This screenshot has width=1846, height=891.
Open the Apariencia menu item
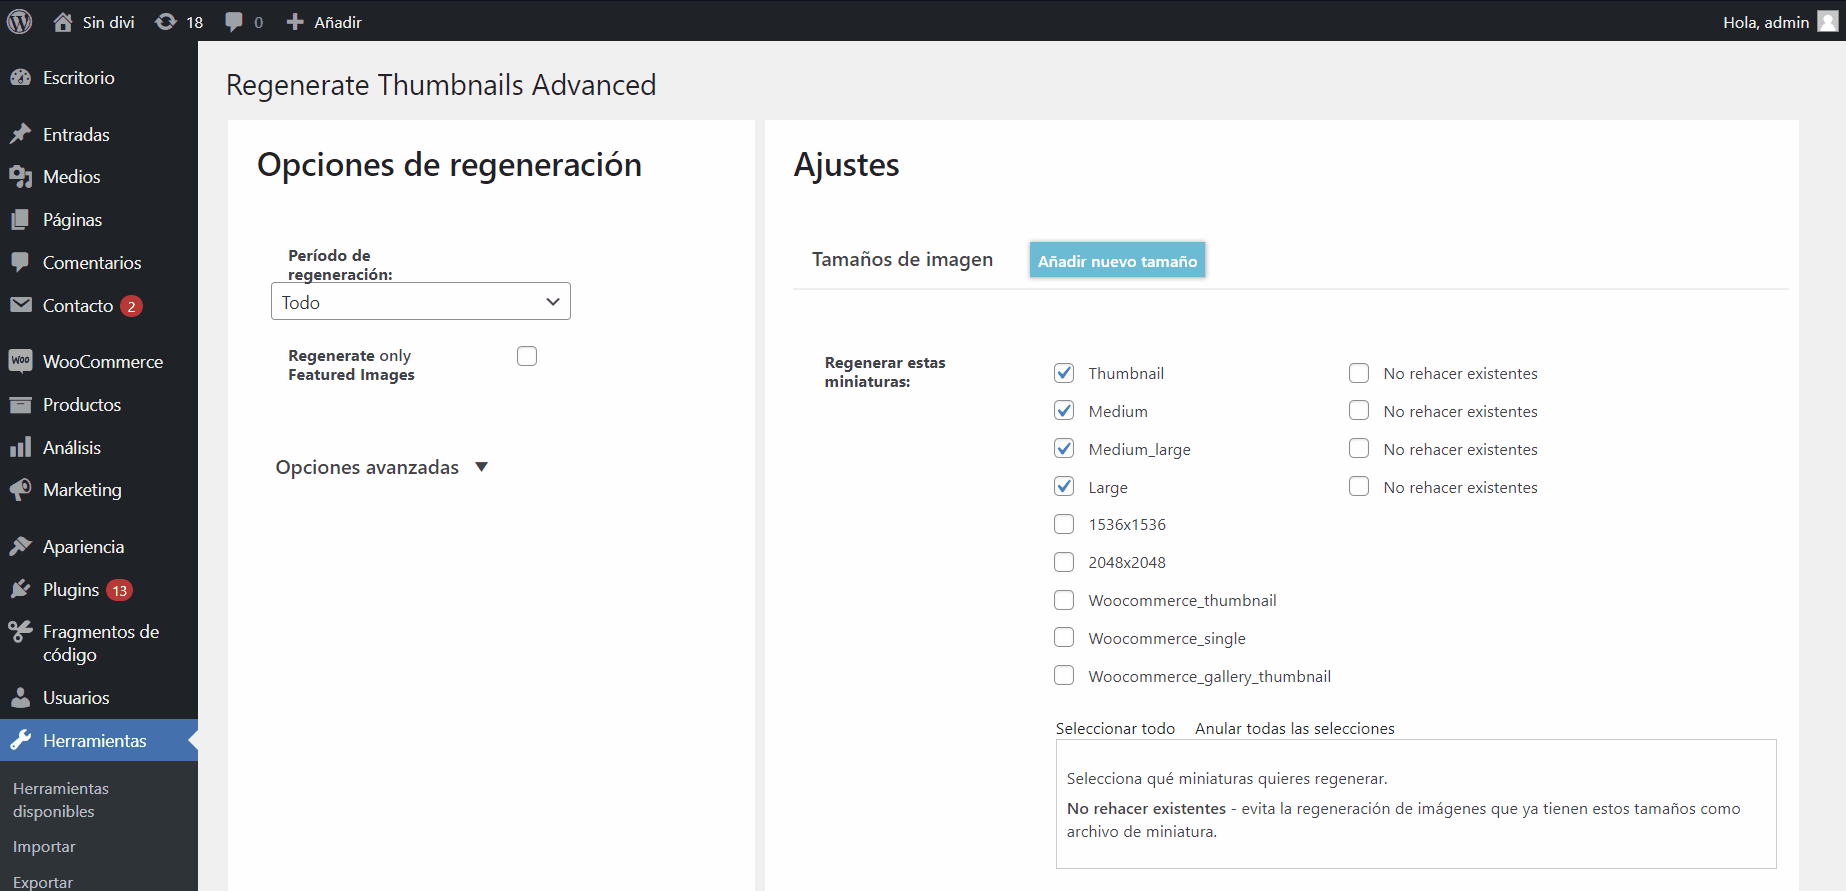coord(83,547)
